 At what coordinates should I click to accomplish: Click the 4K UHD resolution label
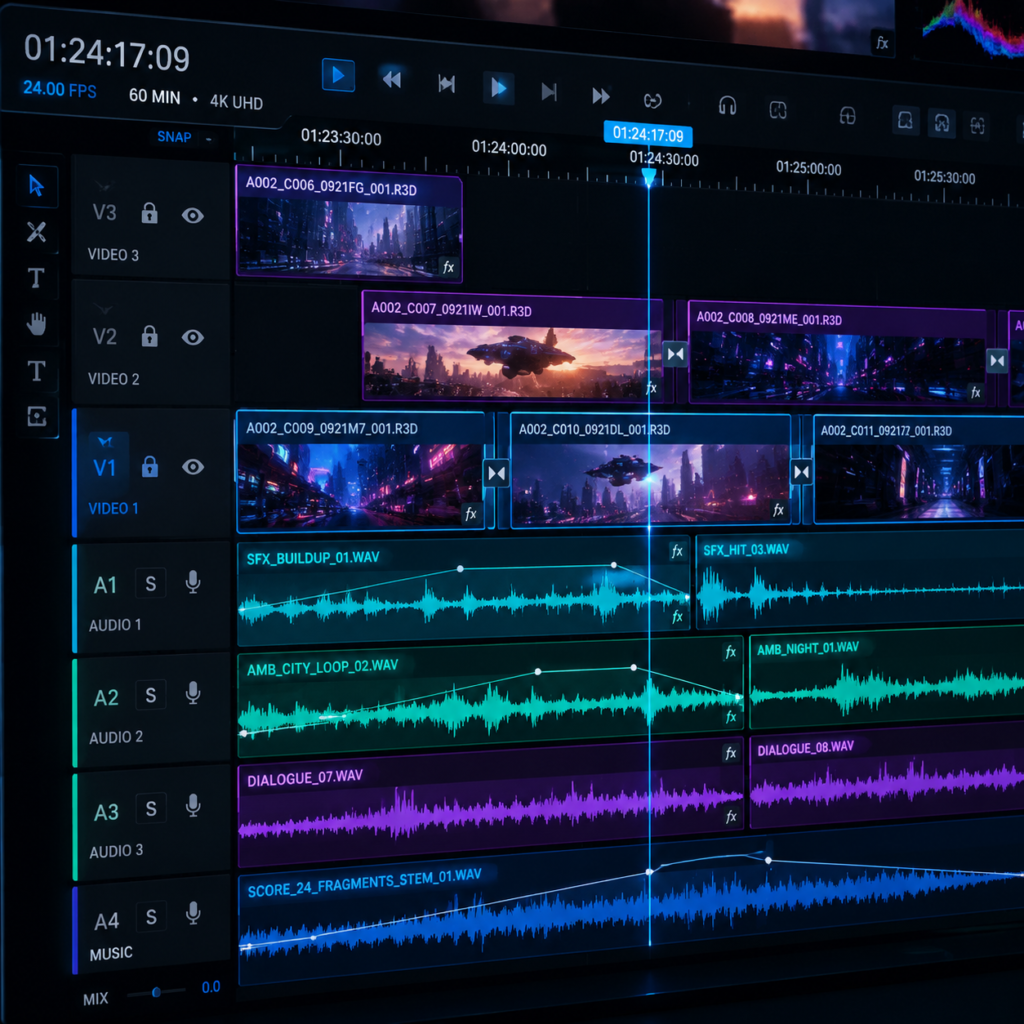236,102
